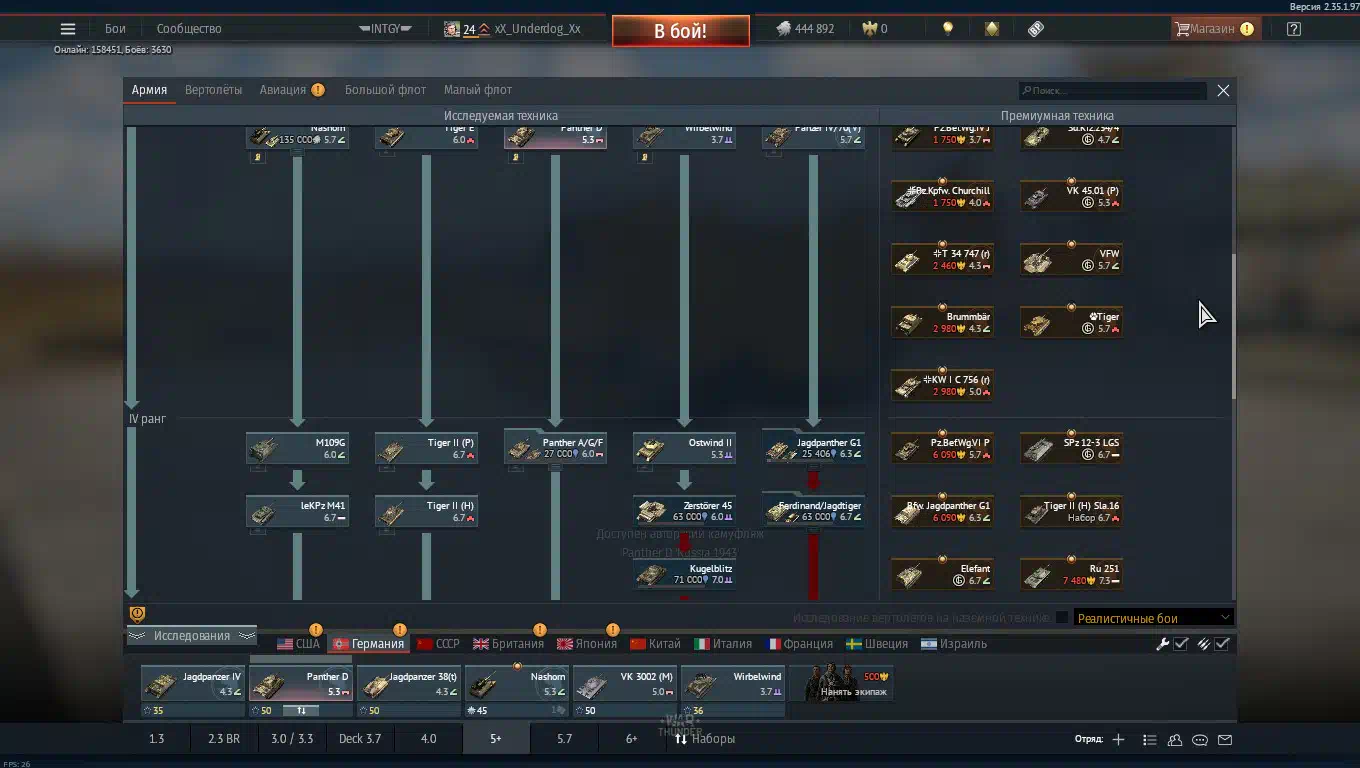Switch to the Авиация tab
The image size is (1360, 768).
click(283, 90)
